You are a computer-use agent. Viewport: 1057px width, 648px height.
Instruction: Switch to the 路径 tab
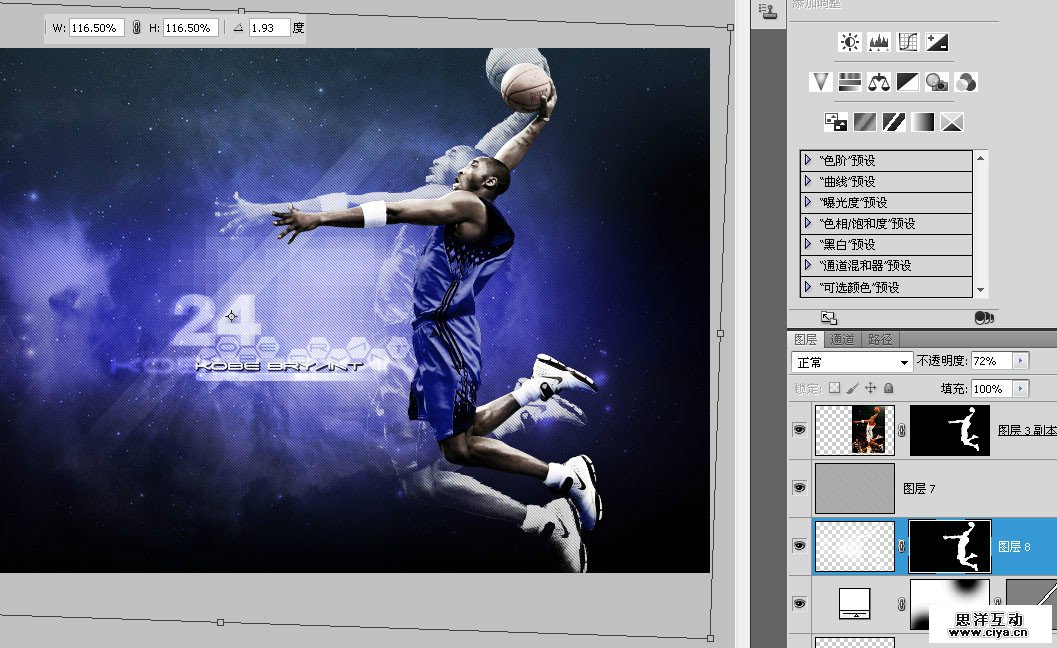879,338
